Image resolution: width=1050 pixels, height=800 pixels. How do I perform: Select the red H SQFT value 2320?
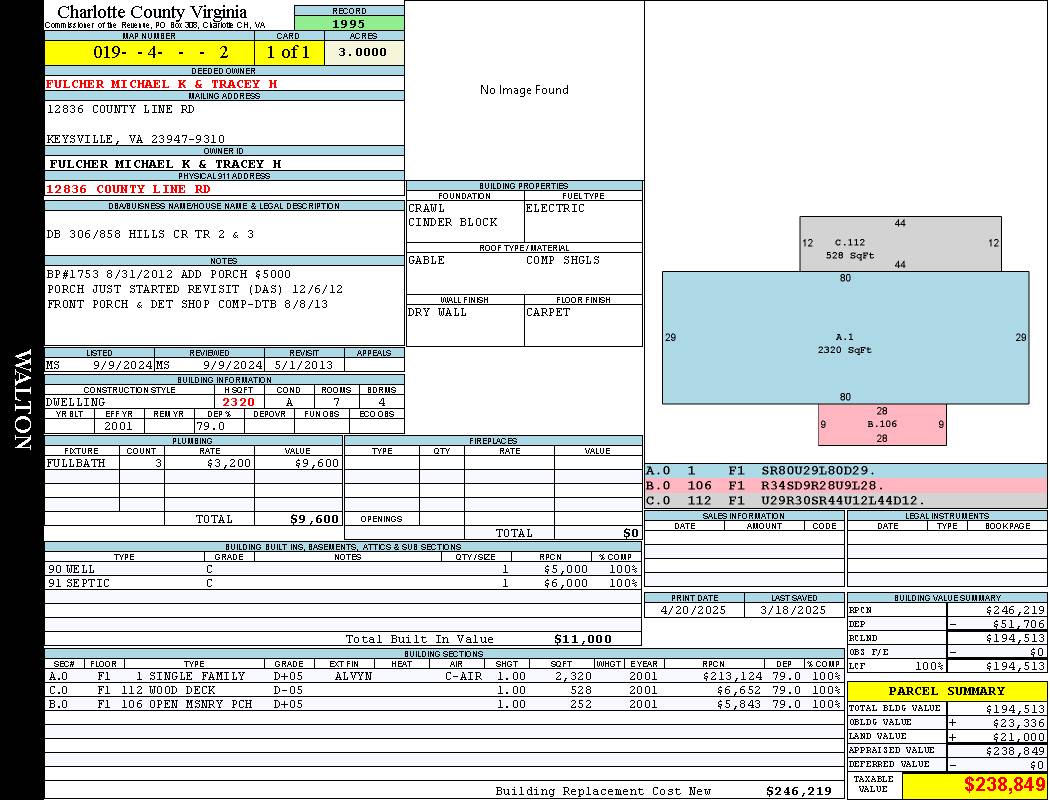tap(238, 402)
